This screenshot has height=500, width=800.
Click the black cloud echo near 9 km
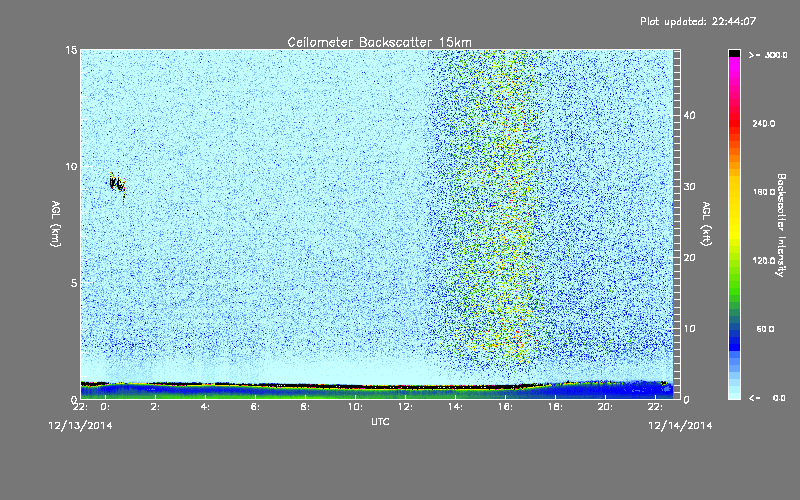click(x=117, y=184)
